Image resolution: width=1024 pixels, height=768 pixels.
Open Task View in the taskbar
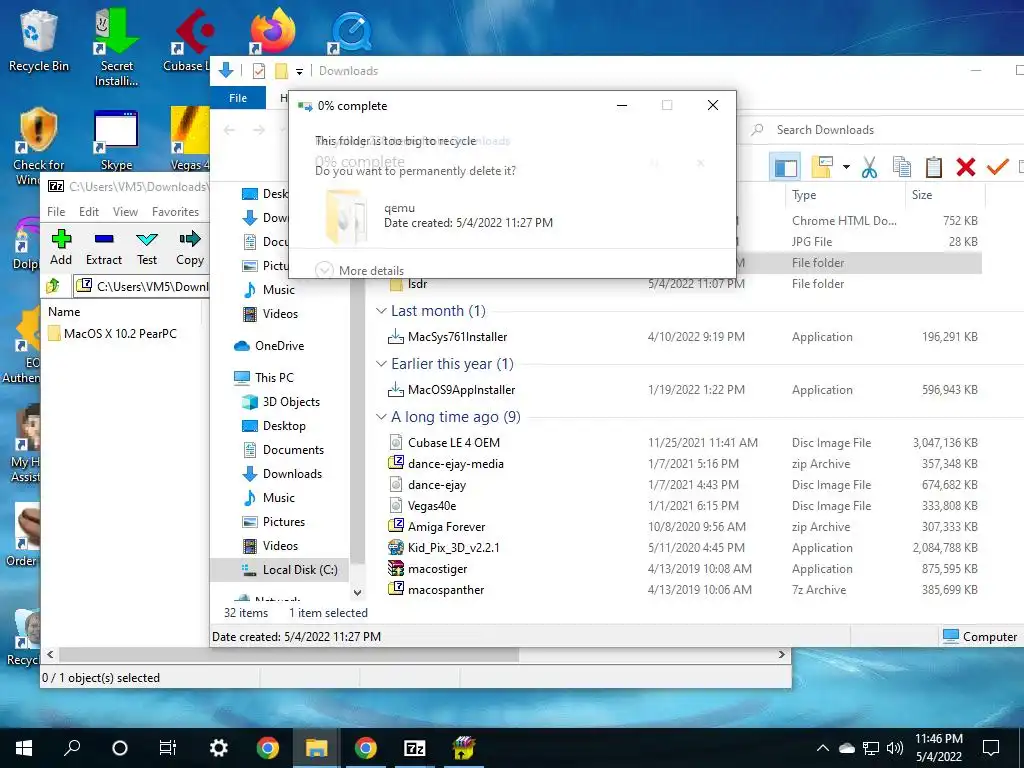(x=168, y=748)
